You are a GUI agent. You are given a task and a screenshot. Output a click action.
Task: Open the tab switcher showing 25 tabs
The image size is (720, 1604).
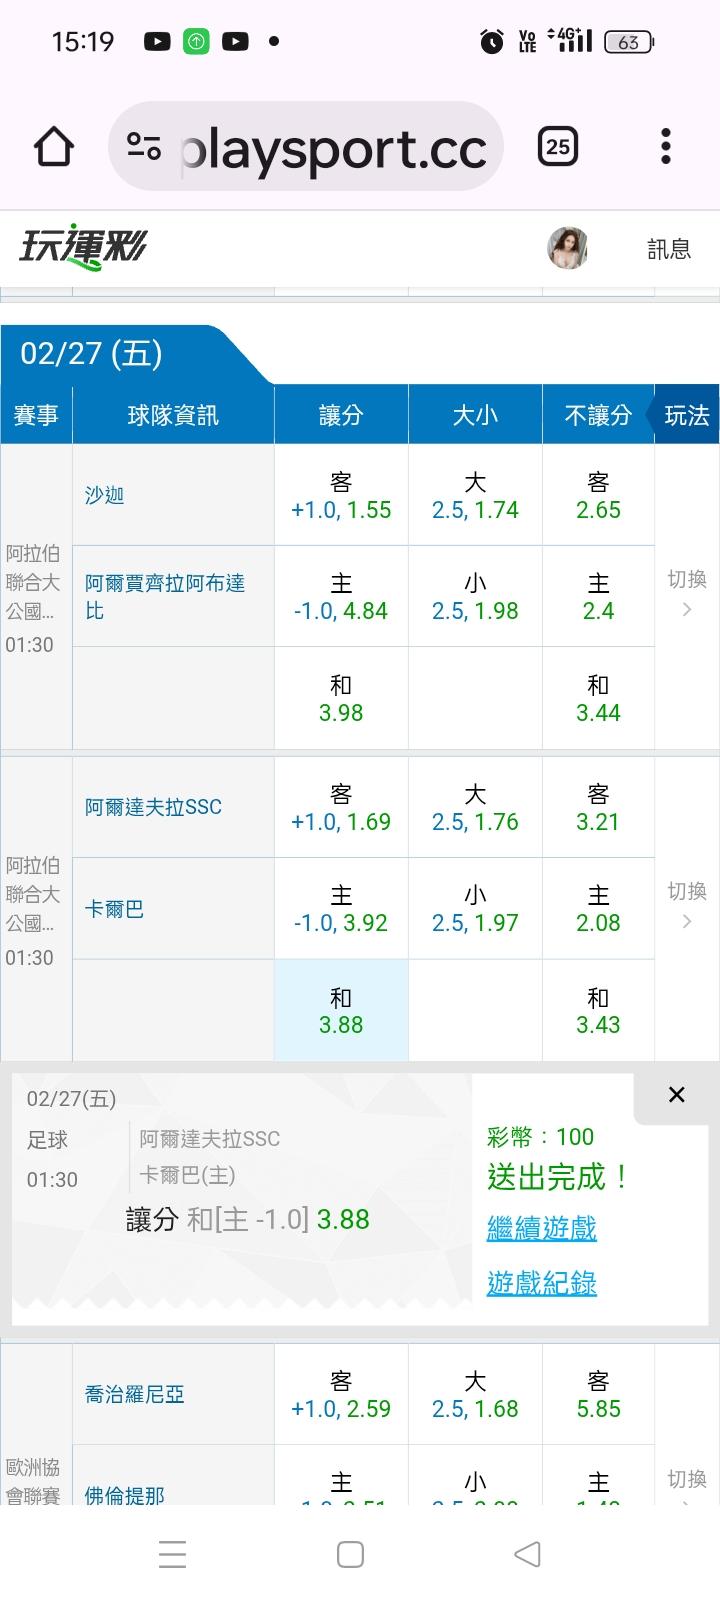(x=557, y=147)
